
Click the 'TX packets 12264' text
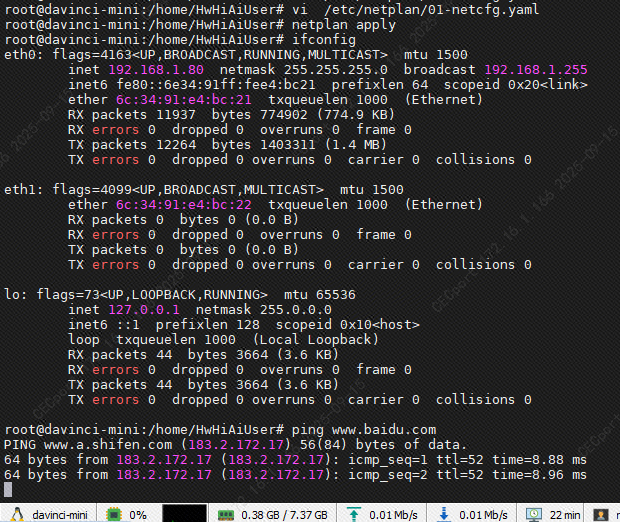(x=132, y=145)
